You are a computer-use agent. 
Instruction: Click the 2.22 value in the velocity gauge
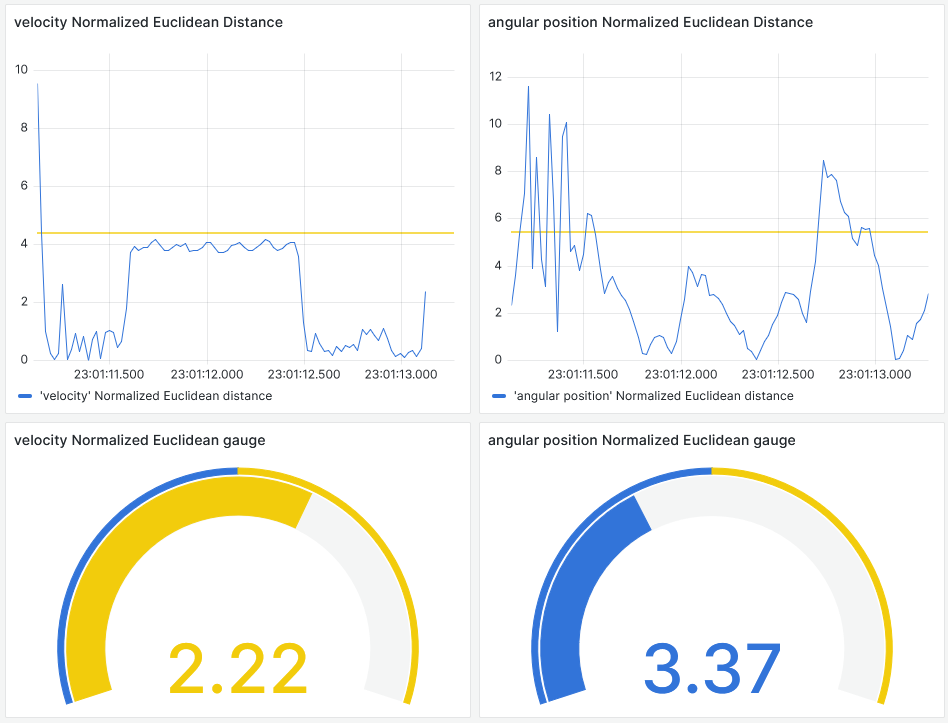pyautogui.click(x=238, y=668)
